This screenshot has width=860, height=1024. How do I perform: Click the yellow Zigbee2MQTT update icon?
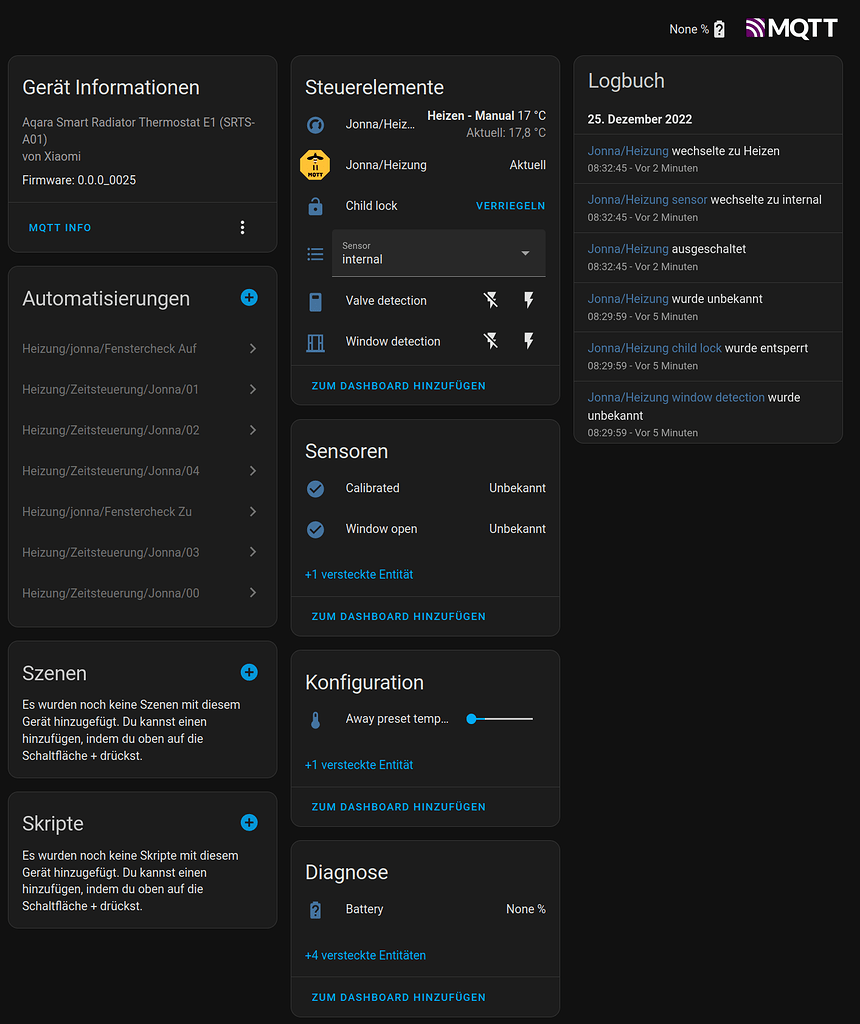click(x=313, y=164)
